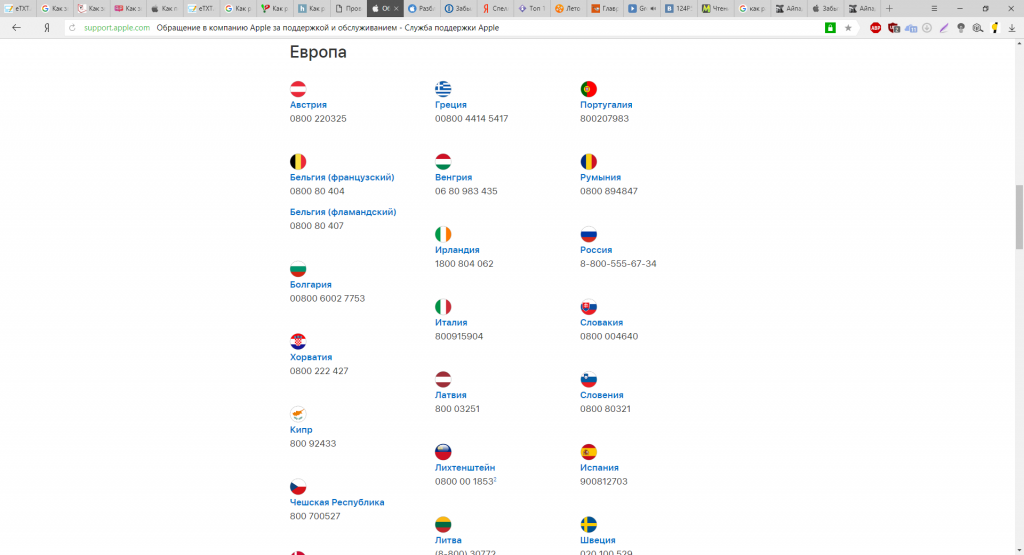1024x555 pixels.
Task: Click the Лихтенштейн support link
Action: (x=465, y=467)
